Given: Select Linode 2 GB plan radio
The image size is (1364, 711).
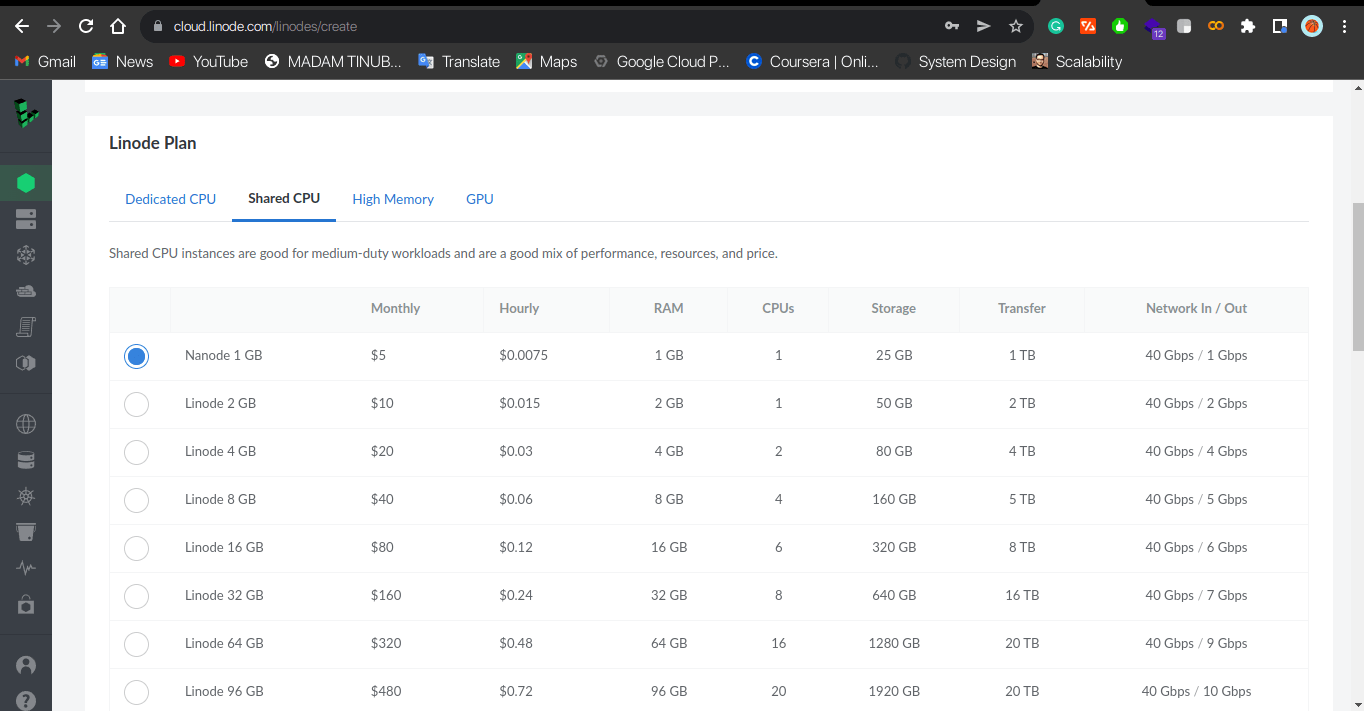Looking at the screenshot, I should coord(136,404).
